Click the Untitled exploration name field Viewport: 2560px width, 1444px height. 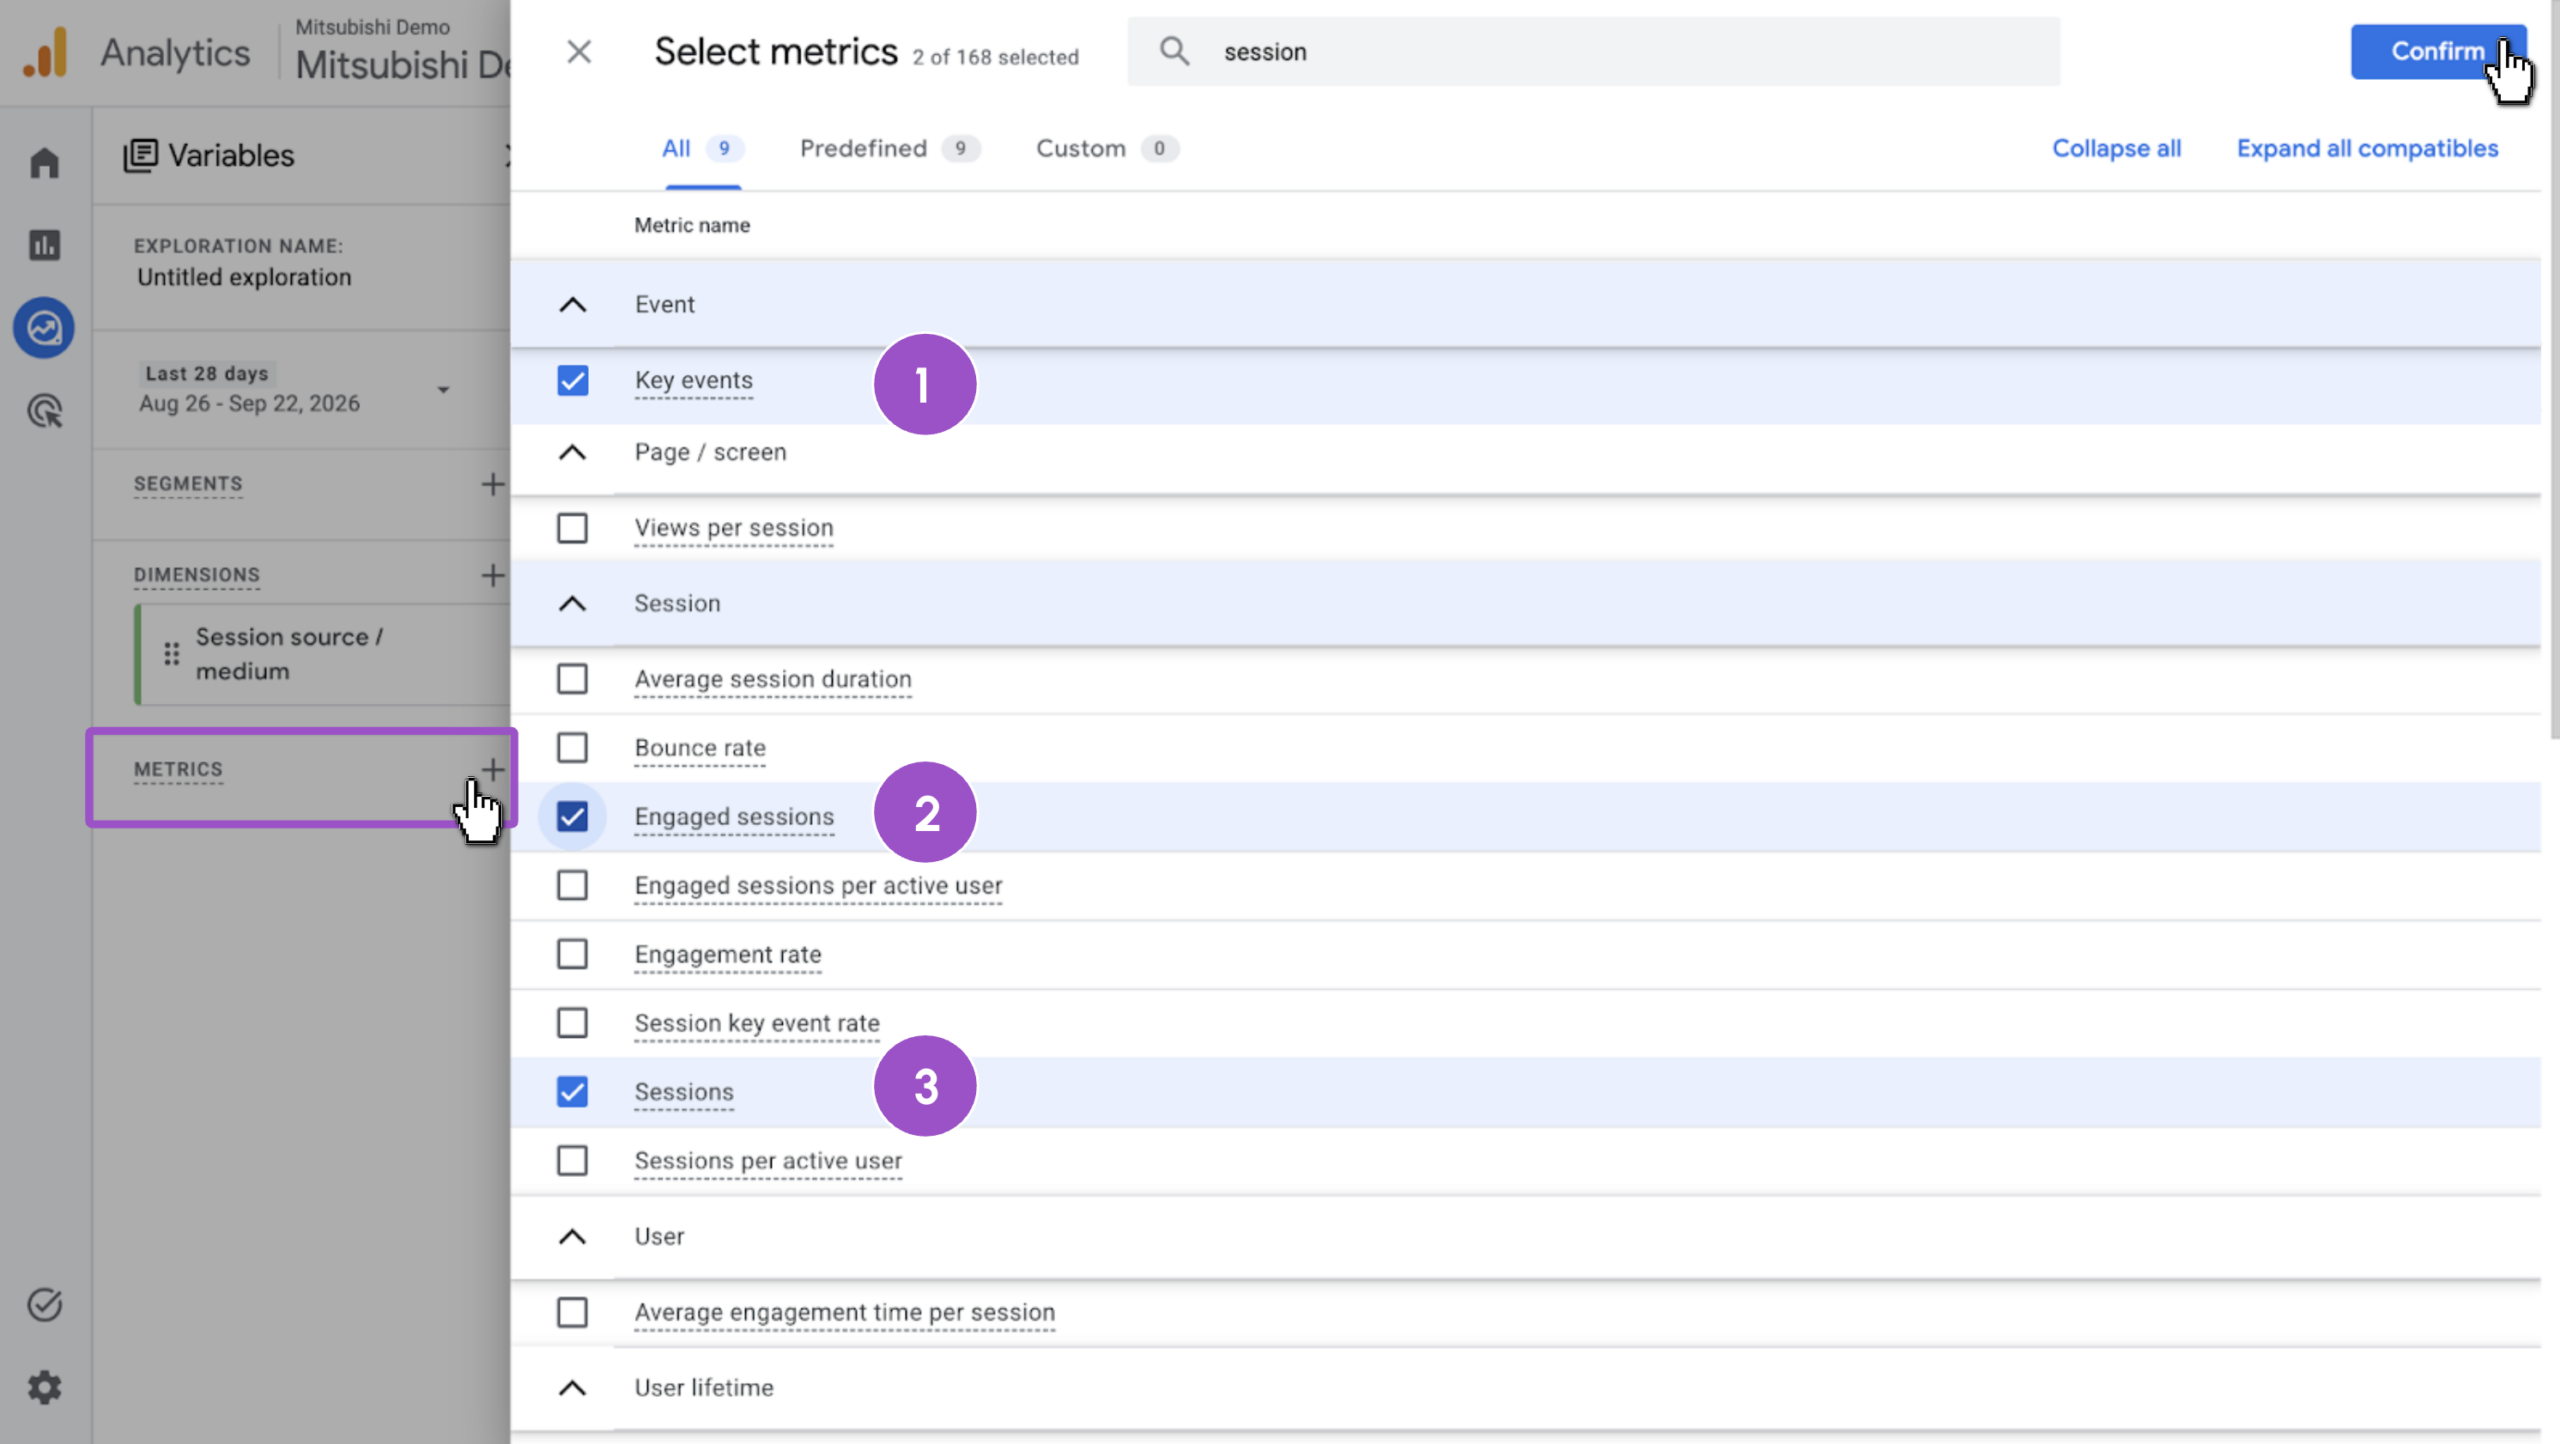point(244,277)
